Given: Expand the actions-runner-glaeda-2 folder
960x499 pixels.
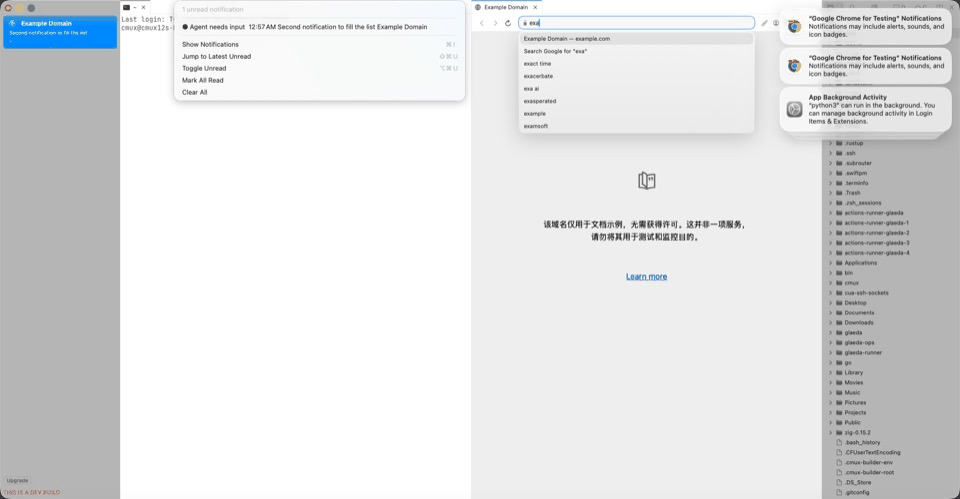Looking at the screenshot, I should pos(831,233).
